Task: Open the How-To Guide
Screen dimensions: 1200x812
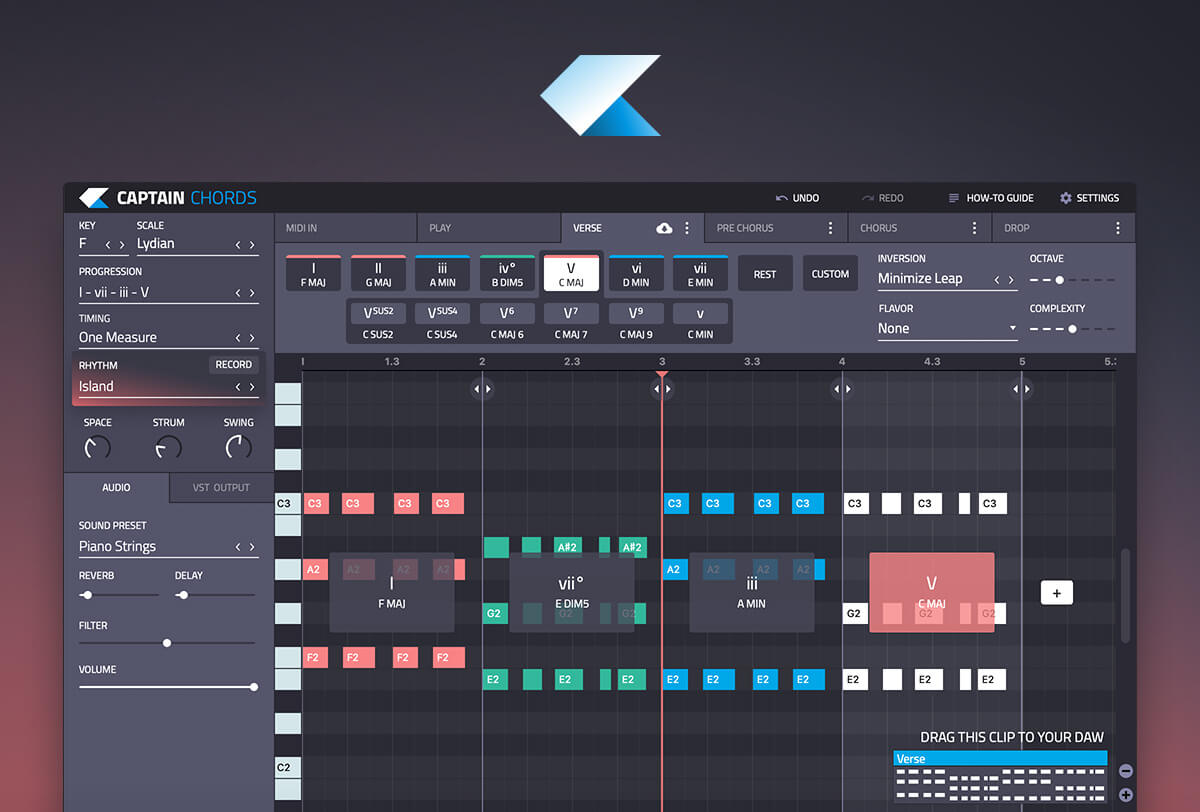Action: point(991,198)
